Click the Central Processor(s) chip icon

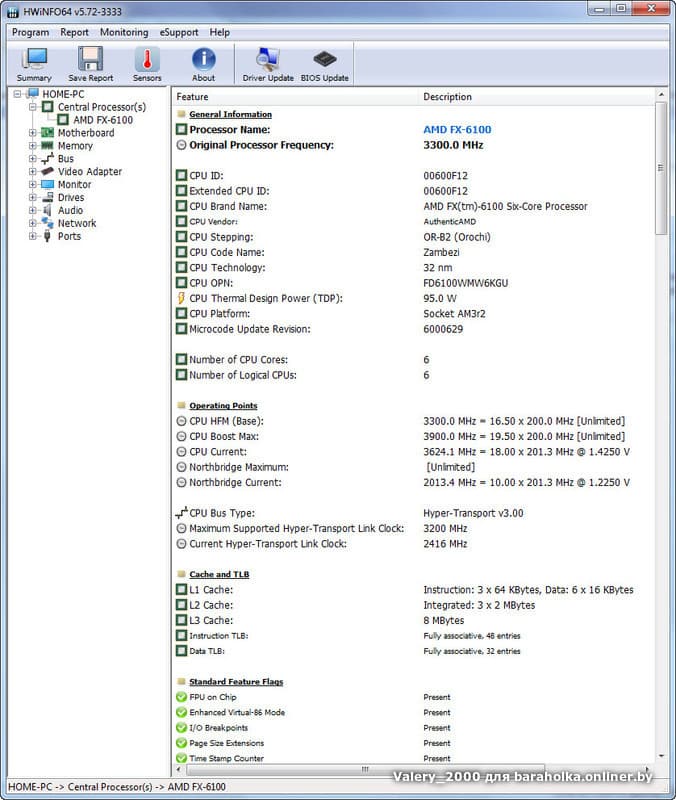coord(47,107)
